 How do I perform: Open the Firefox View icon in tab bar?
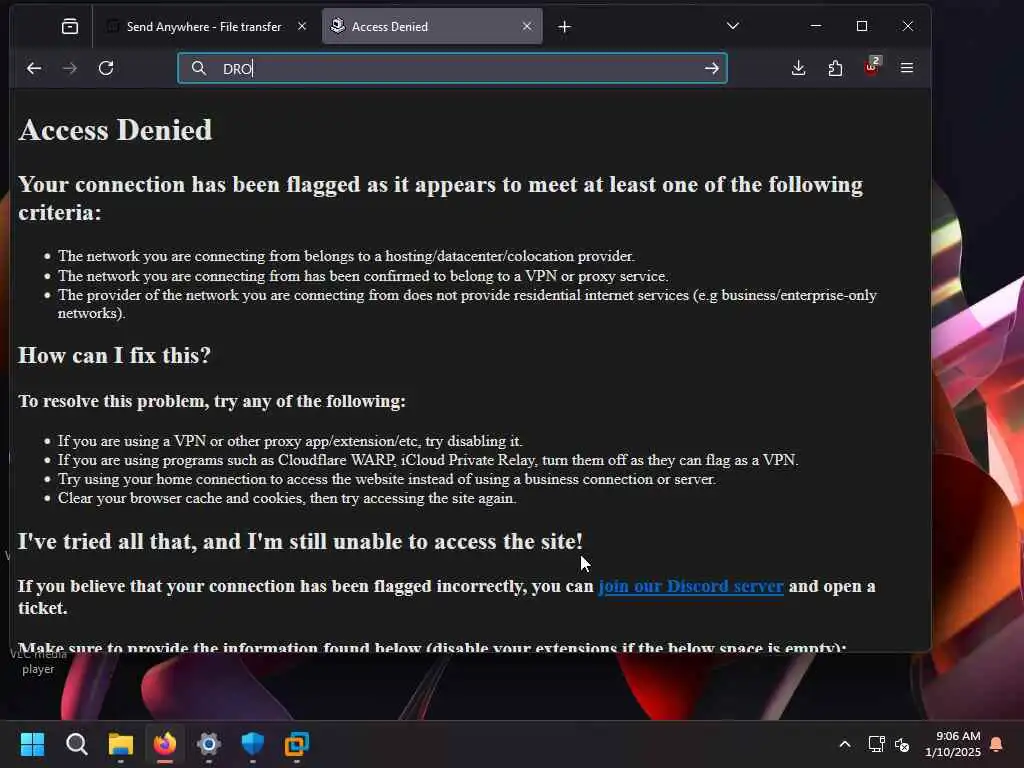[70, 27]
